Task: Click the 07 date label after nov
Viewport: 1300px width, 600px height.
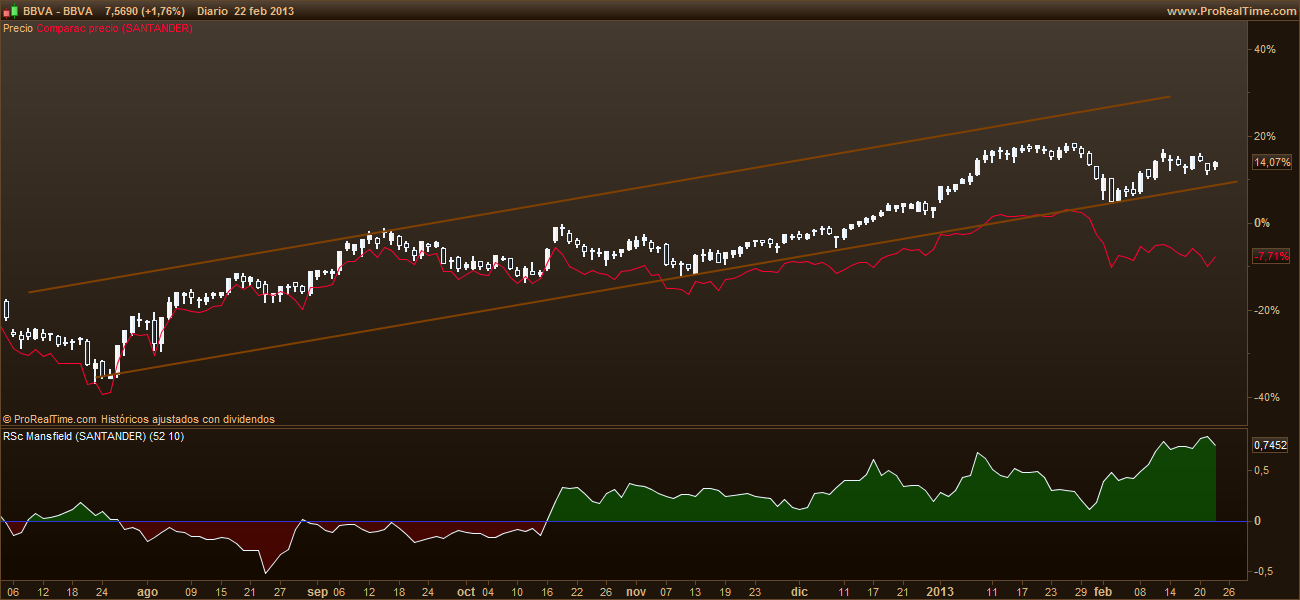Action: 666,591
